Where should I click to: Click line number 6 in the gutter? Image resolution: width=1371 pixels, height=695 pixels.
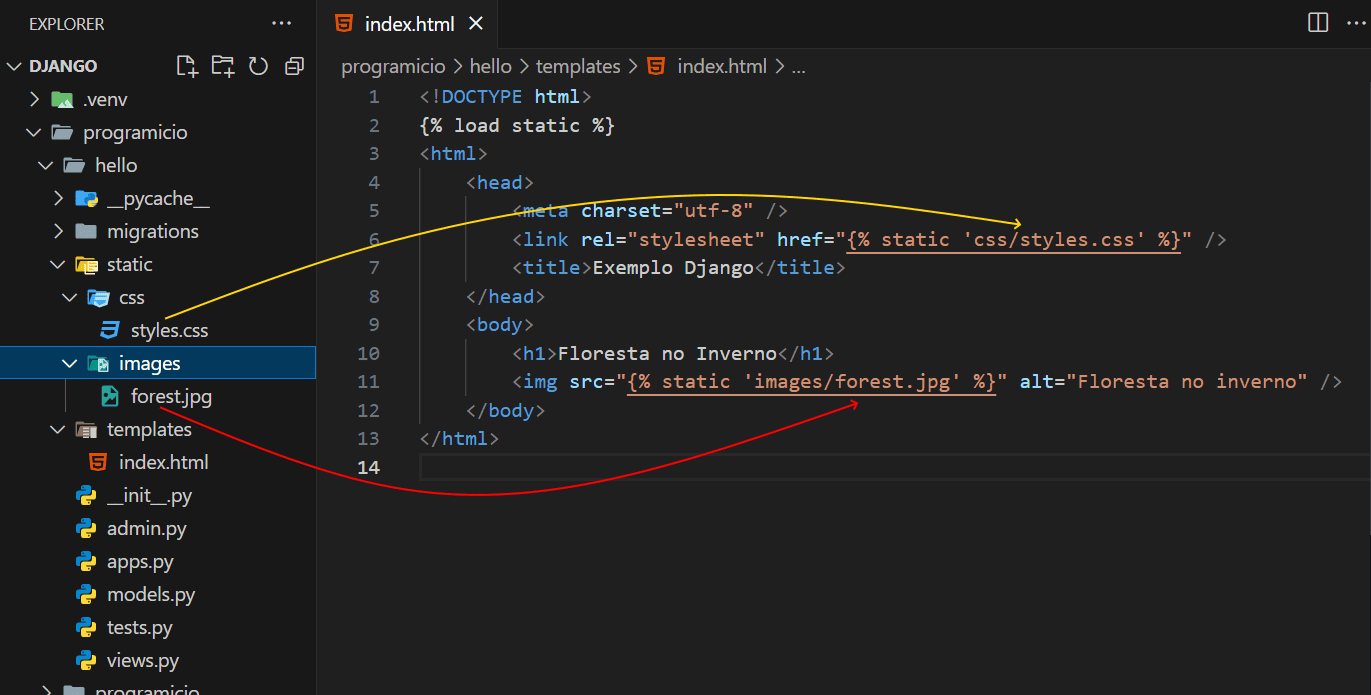point(374,239)
